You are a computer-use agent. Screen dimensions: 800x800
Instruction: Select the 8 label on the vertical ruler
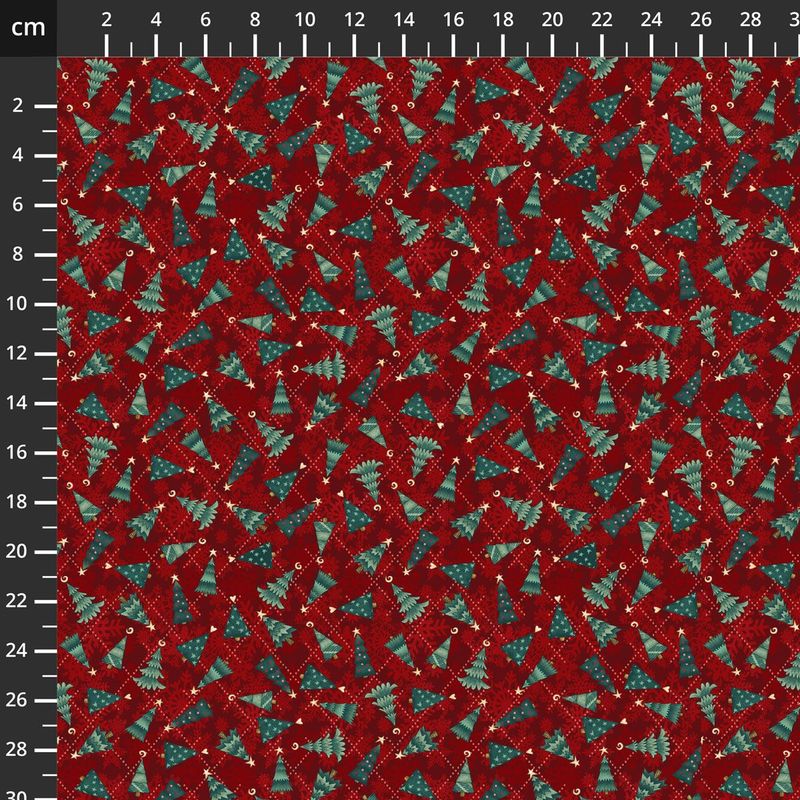(x=18, y=254)
